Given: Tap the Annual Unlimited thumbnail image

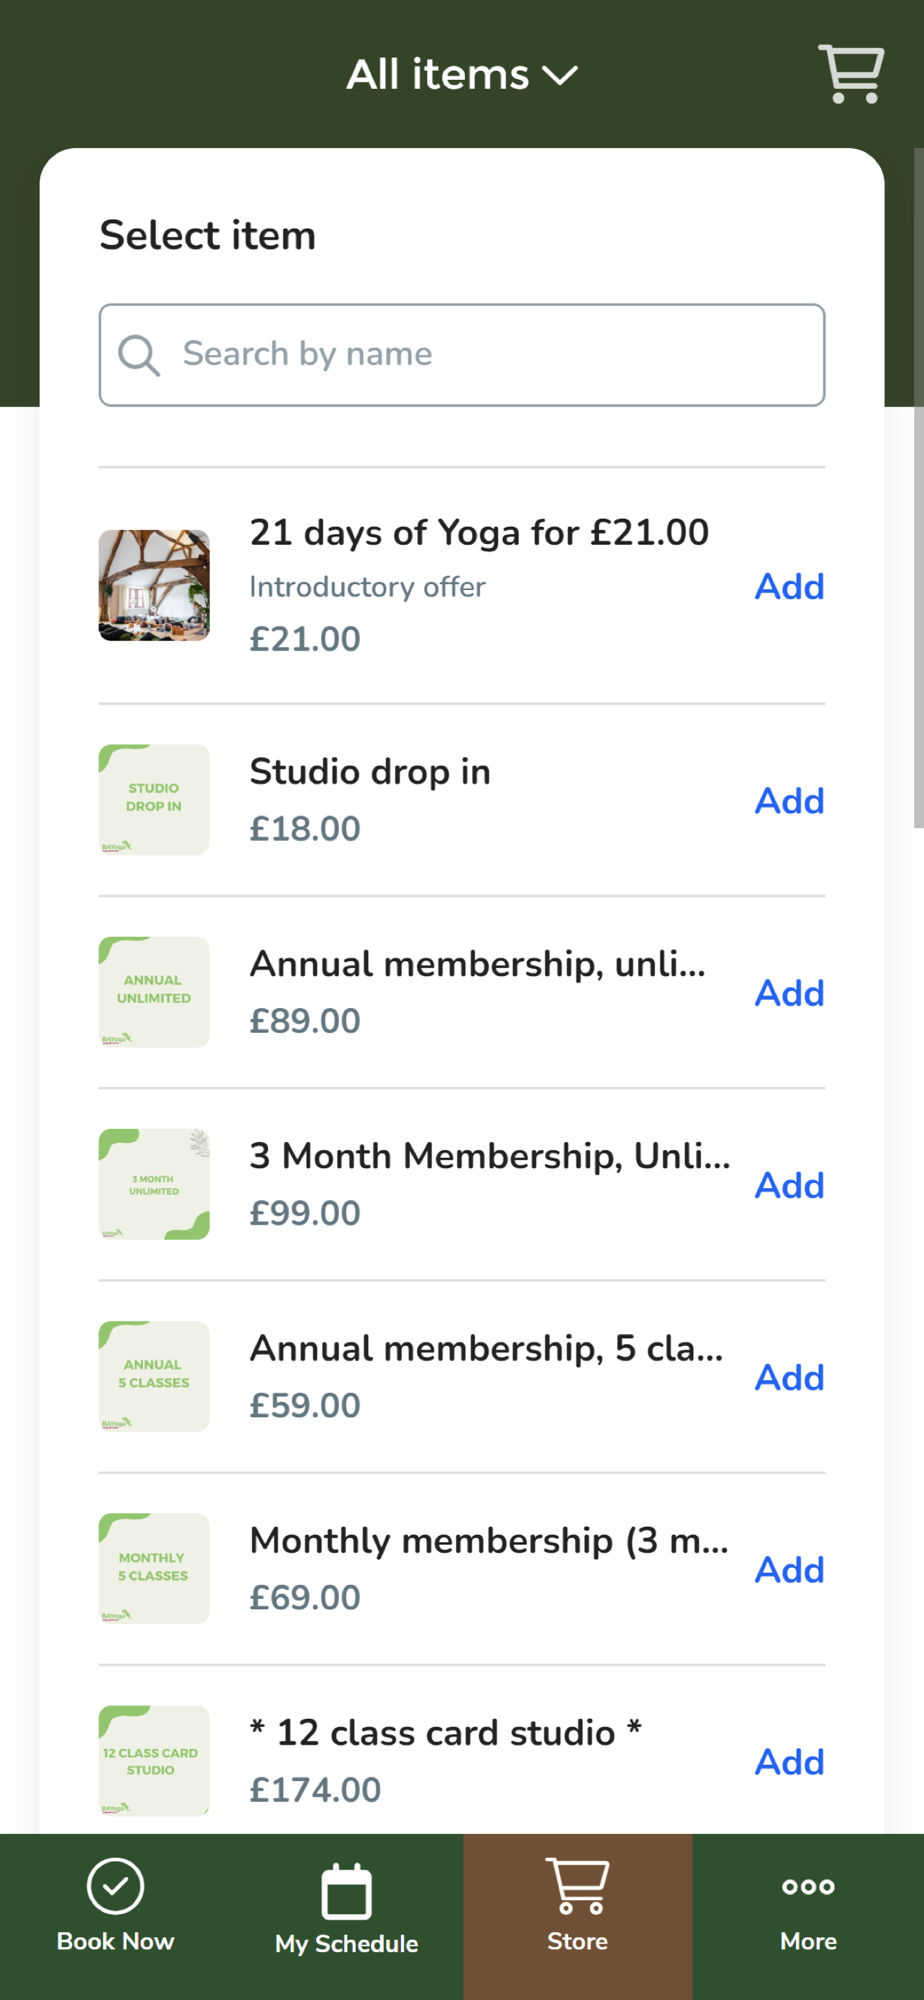Looking at the screenshot, I should click(x=154, y=992).
